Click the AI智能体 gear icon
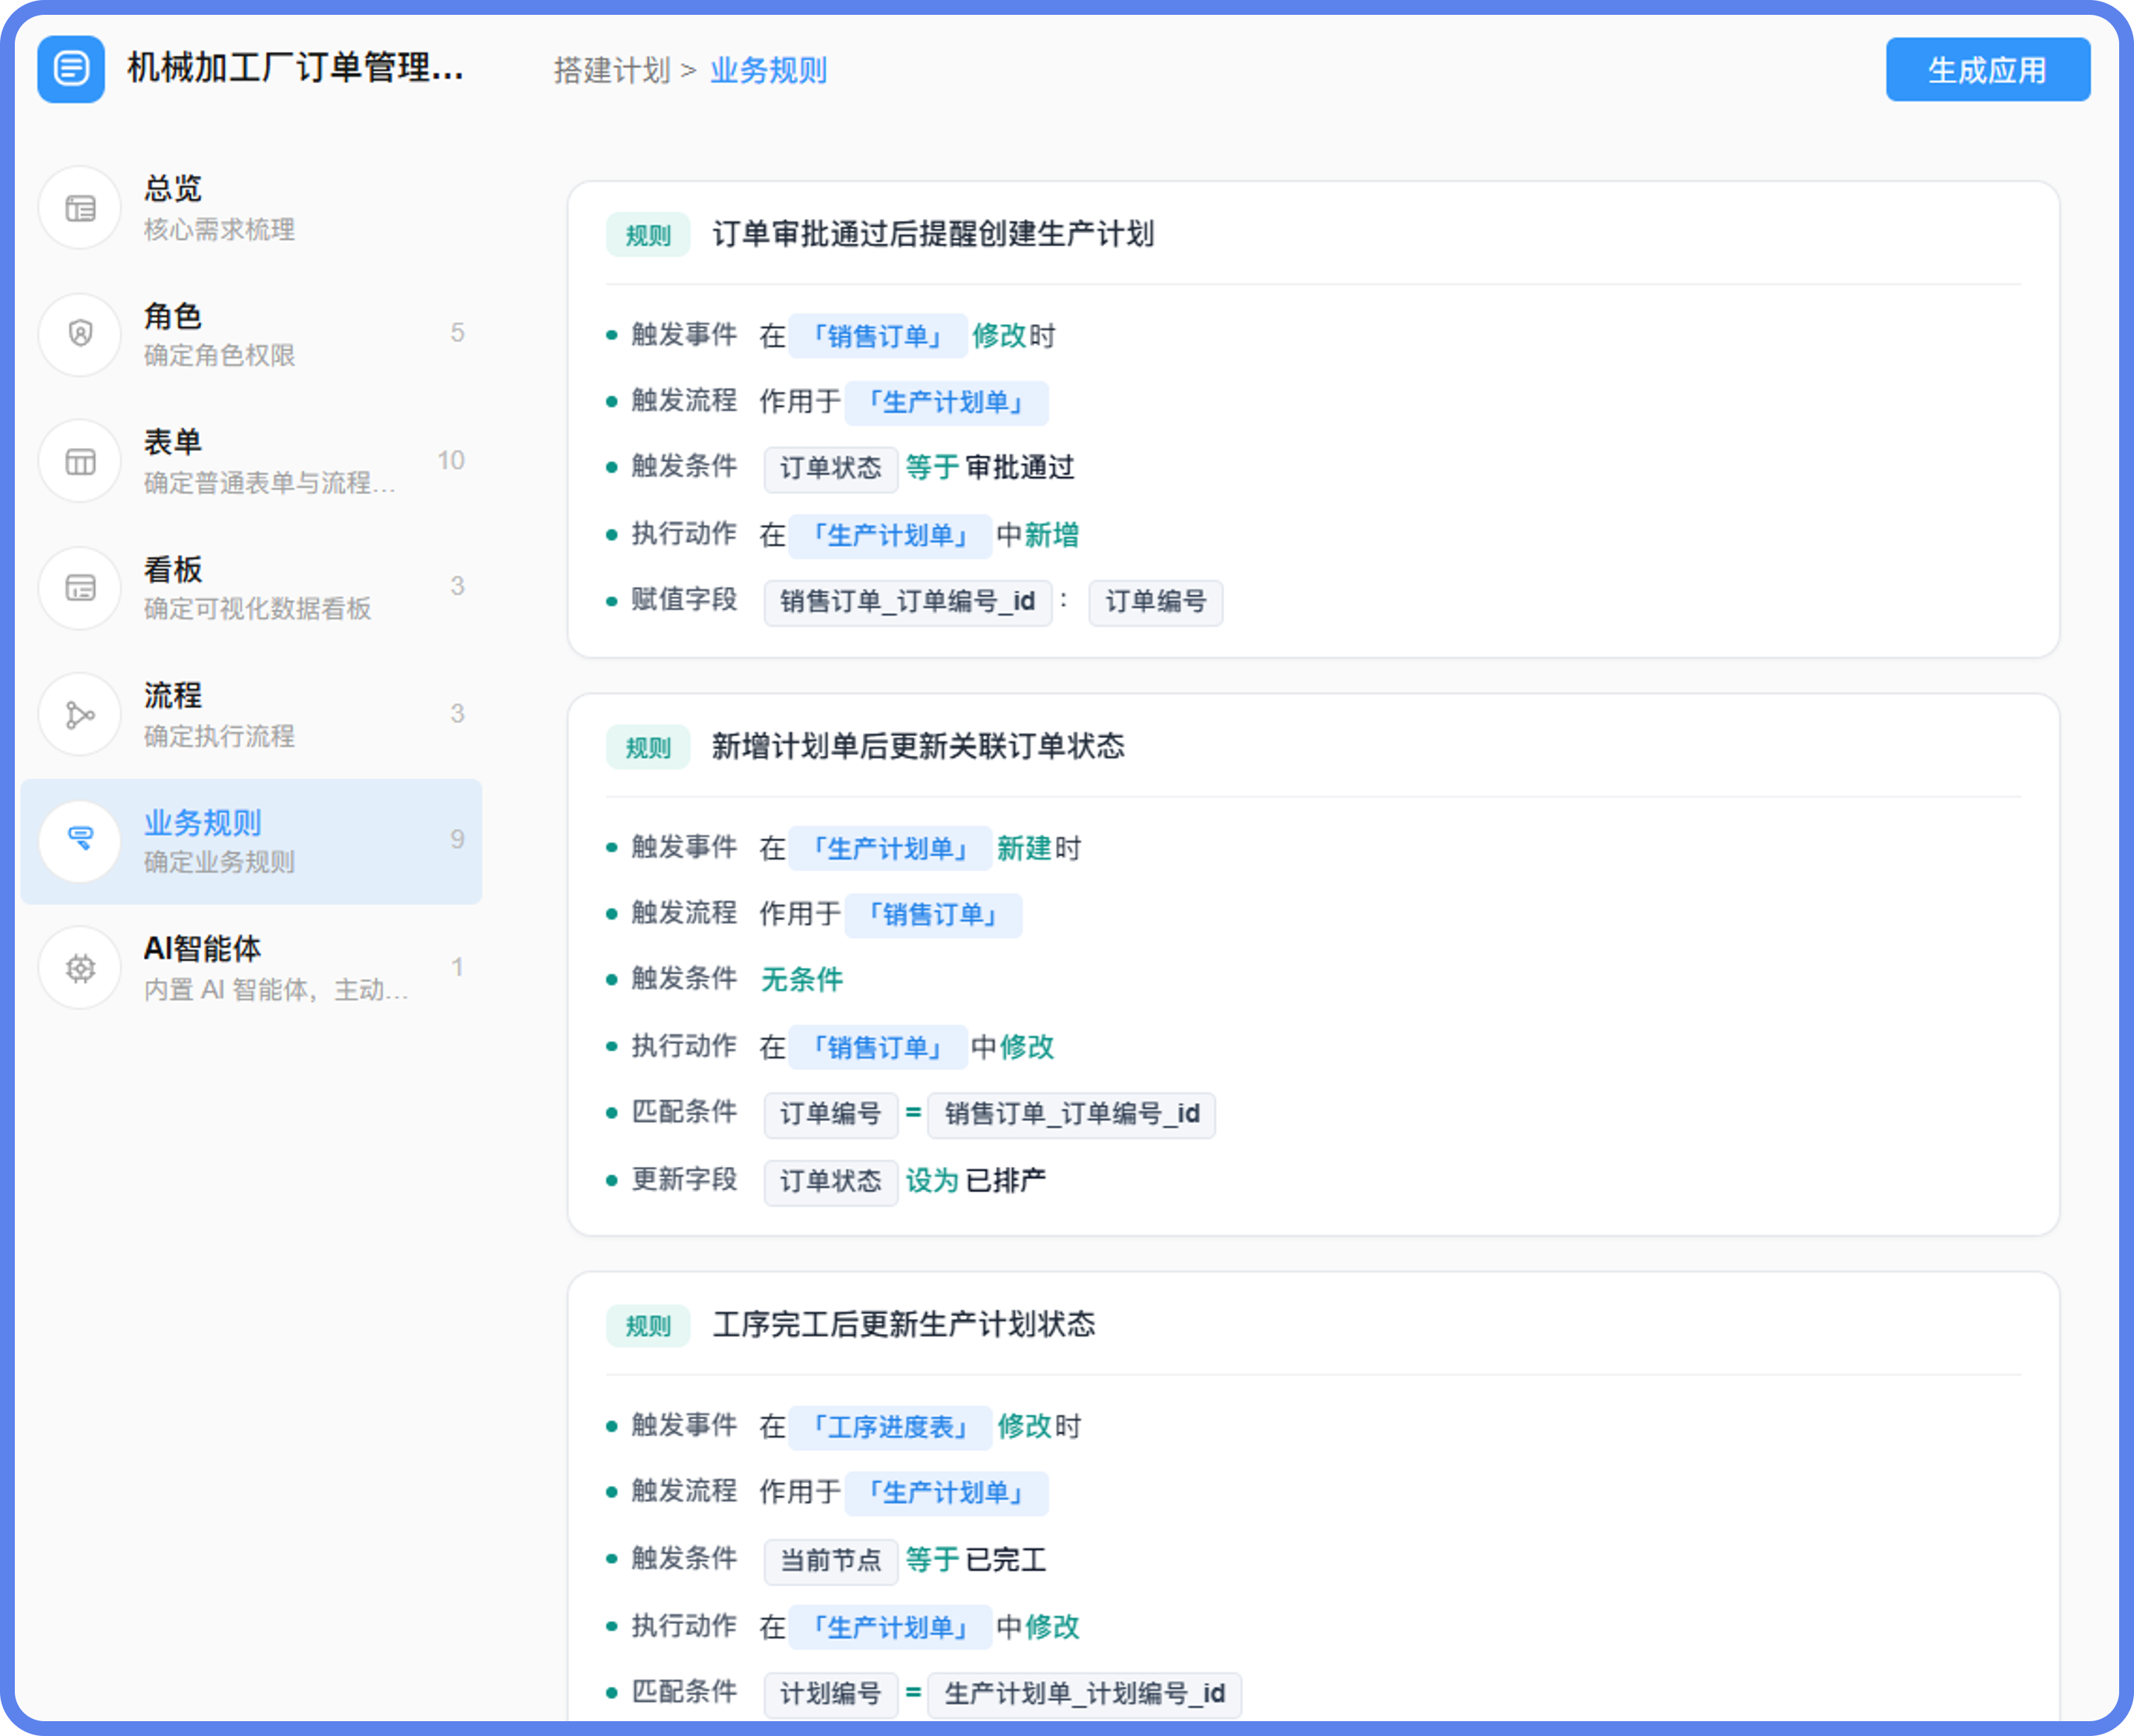The height and width of the screenshot is (1736, 2134). [x=80, y=967]
